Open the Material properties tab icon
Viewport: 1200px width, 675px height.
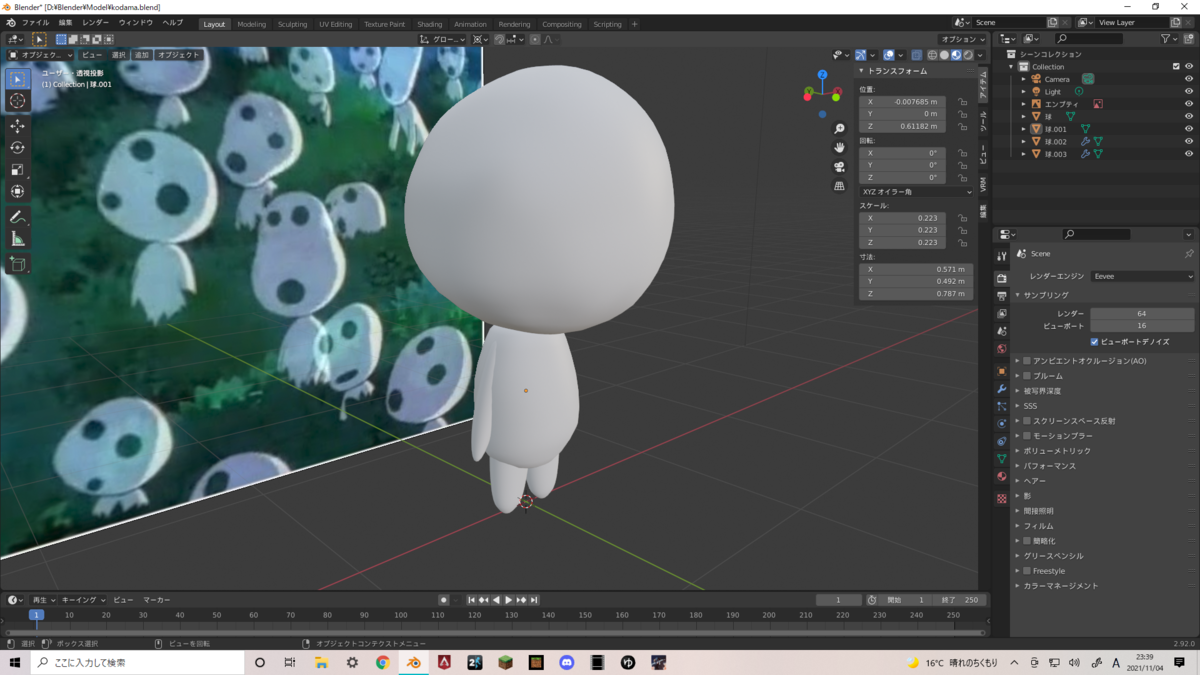click(x=1001, y=477)
